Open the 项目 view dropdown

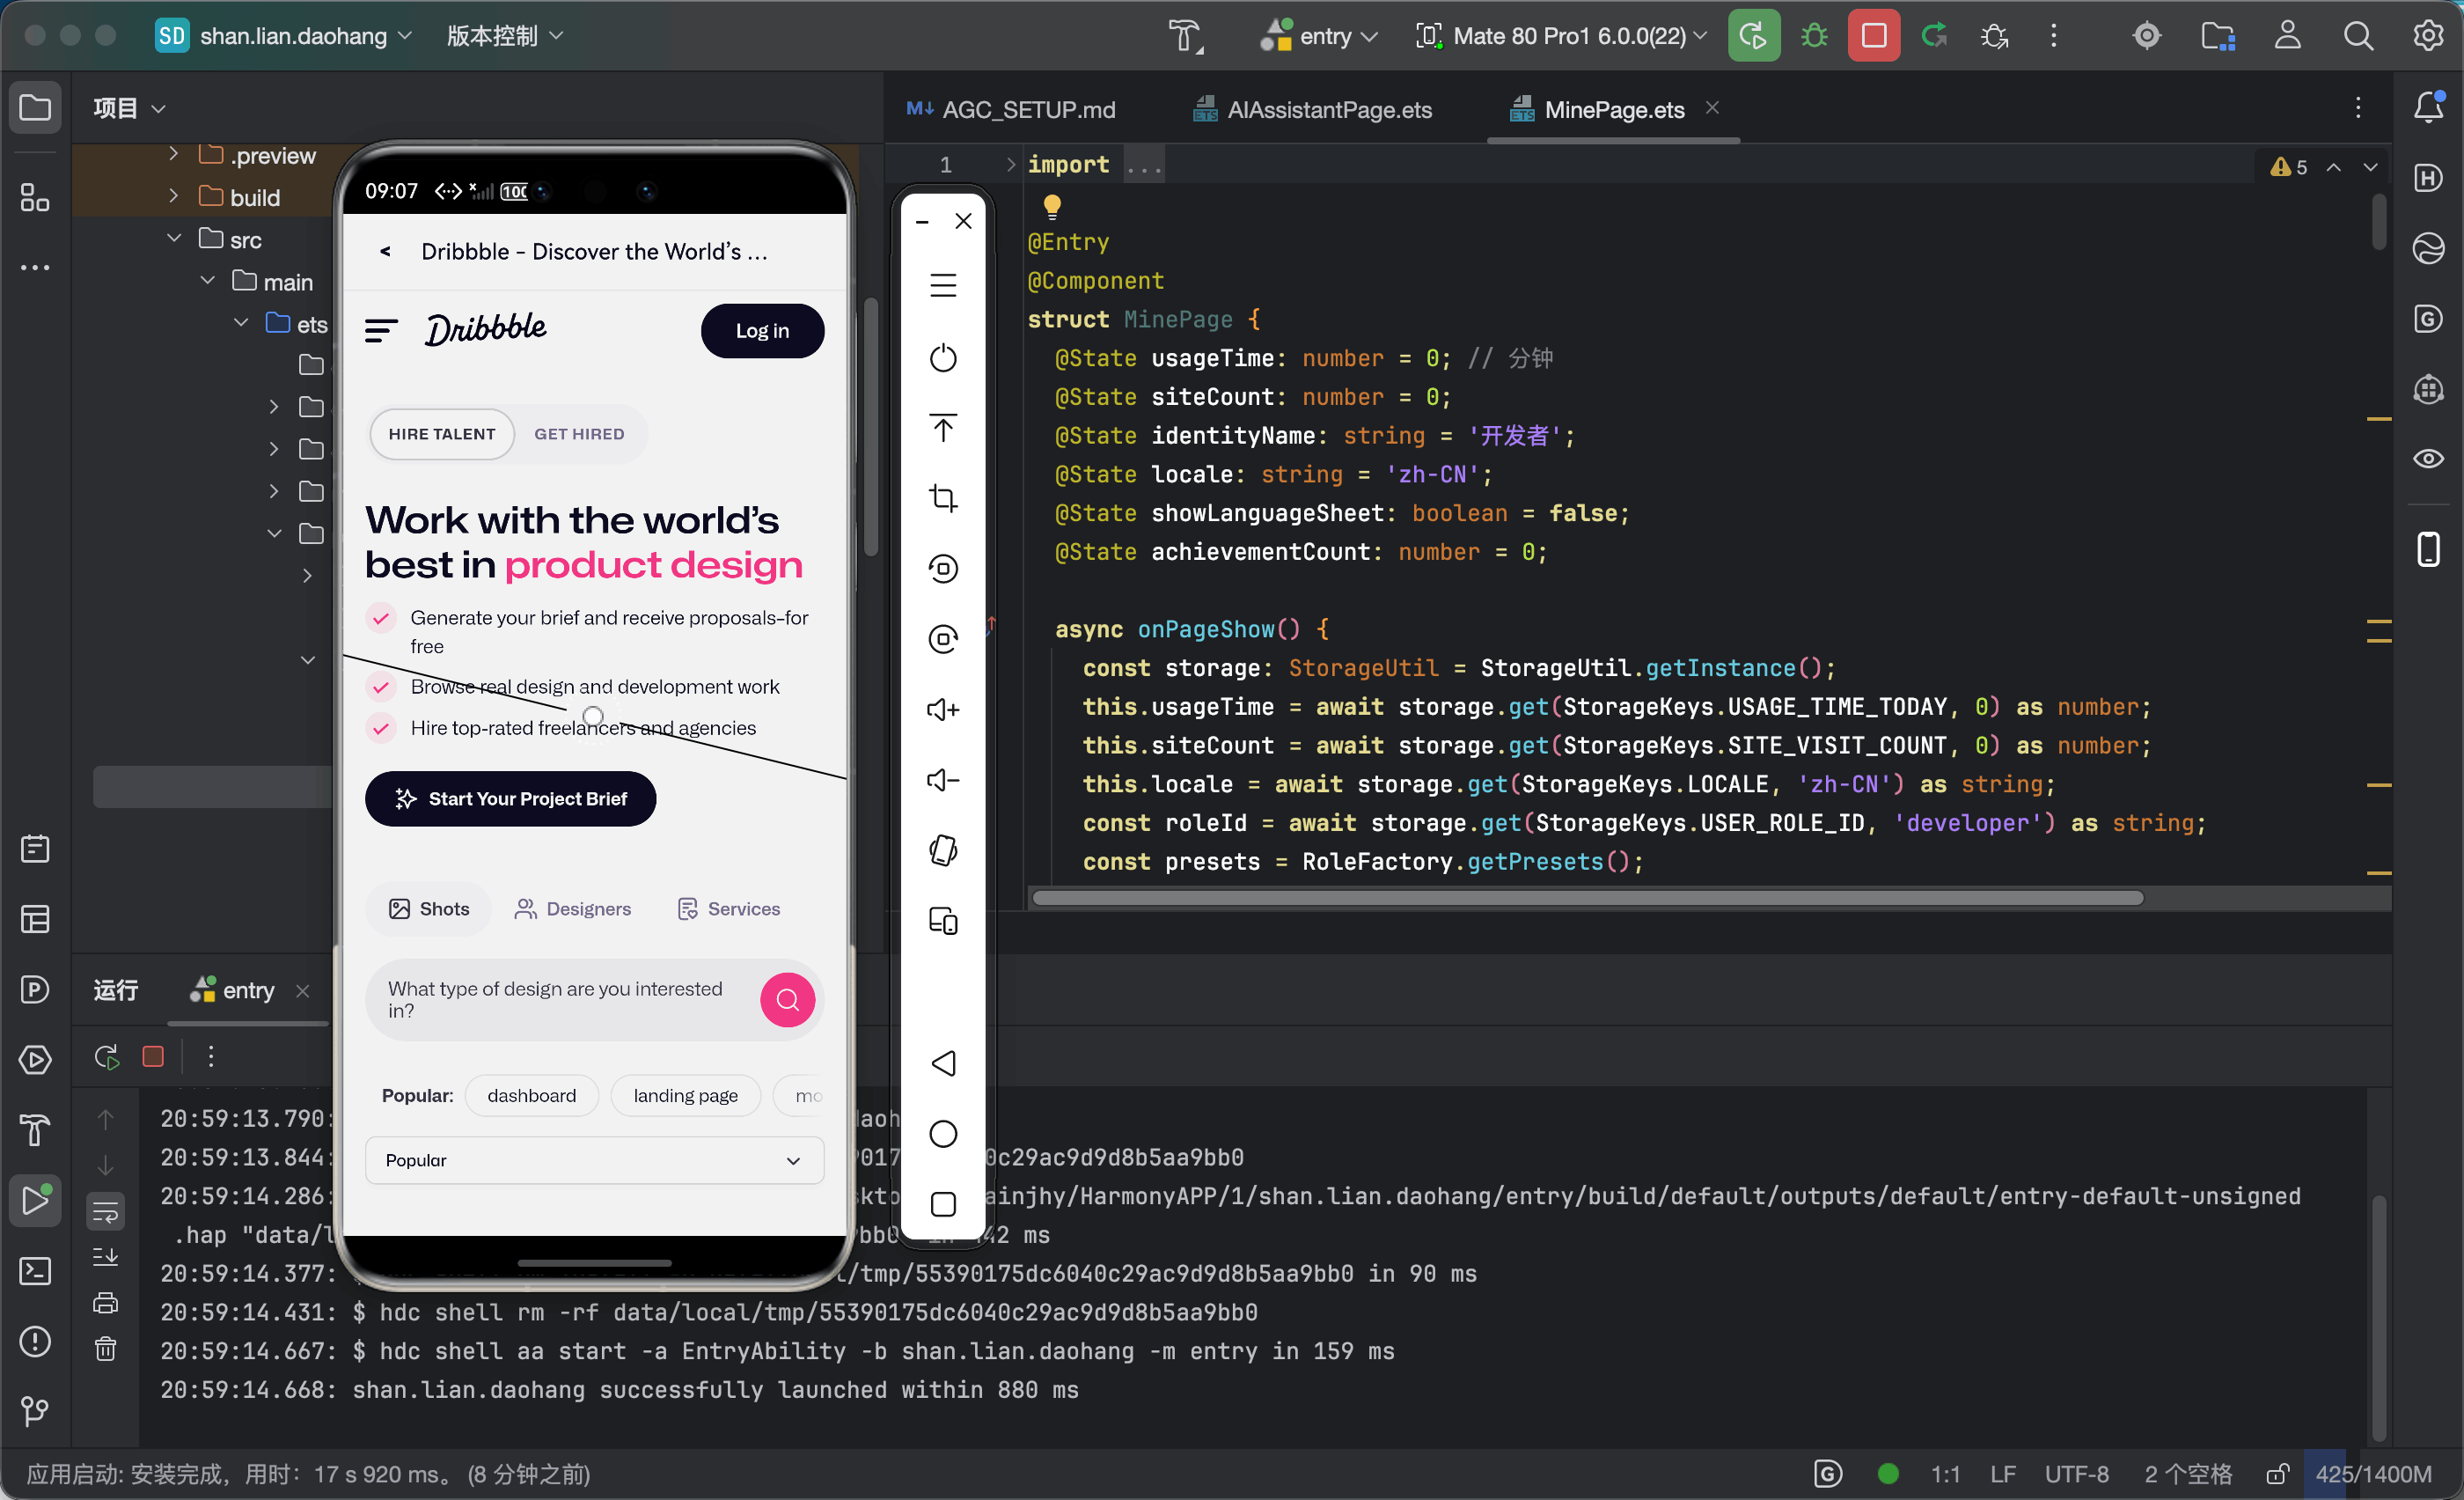click(x=129, y=107)
